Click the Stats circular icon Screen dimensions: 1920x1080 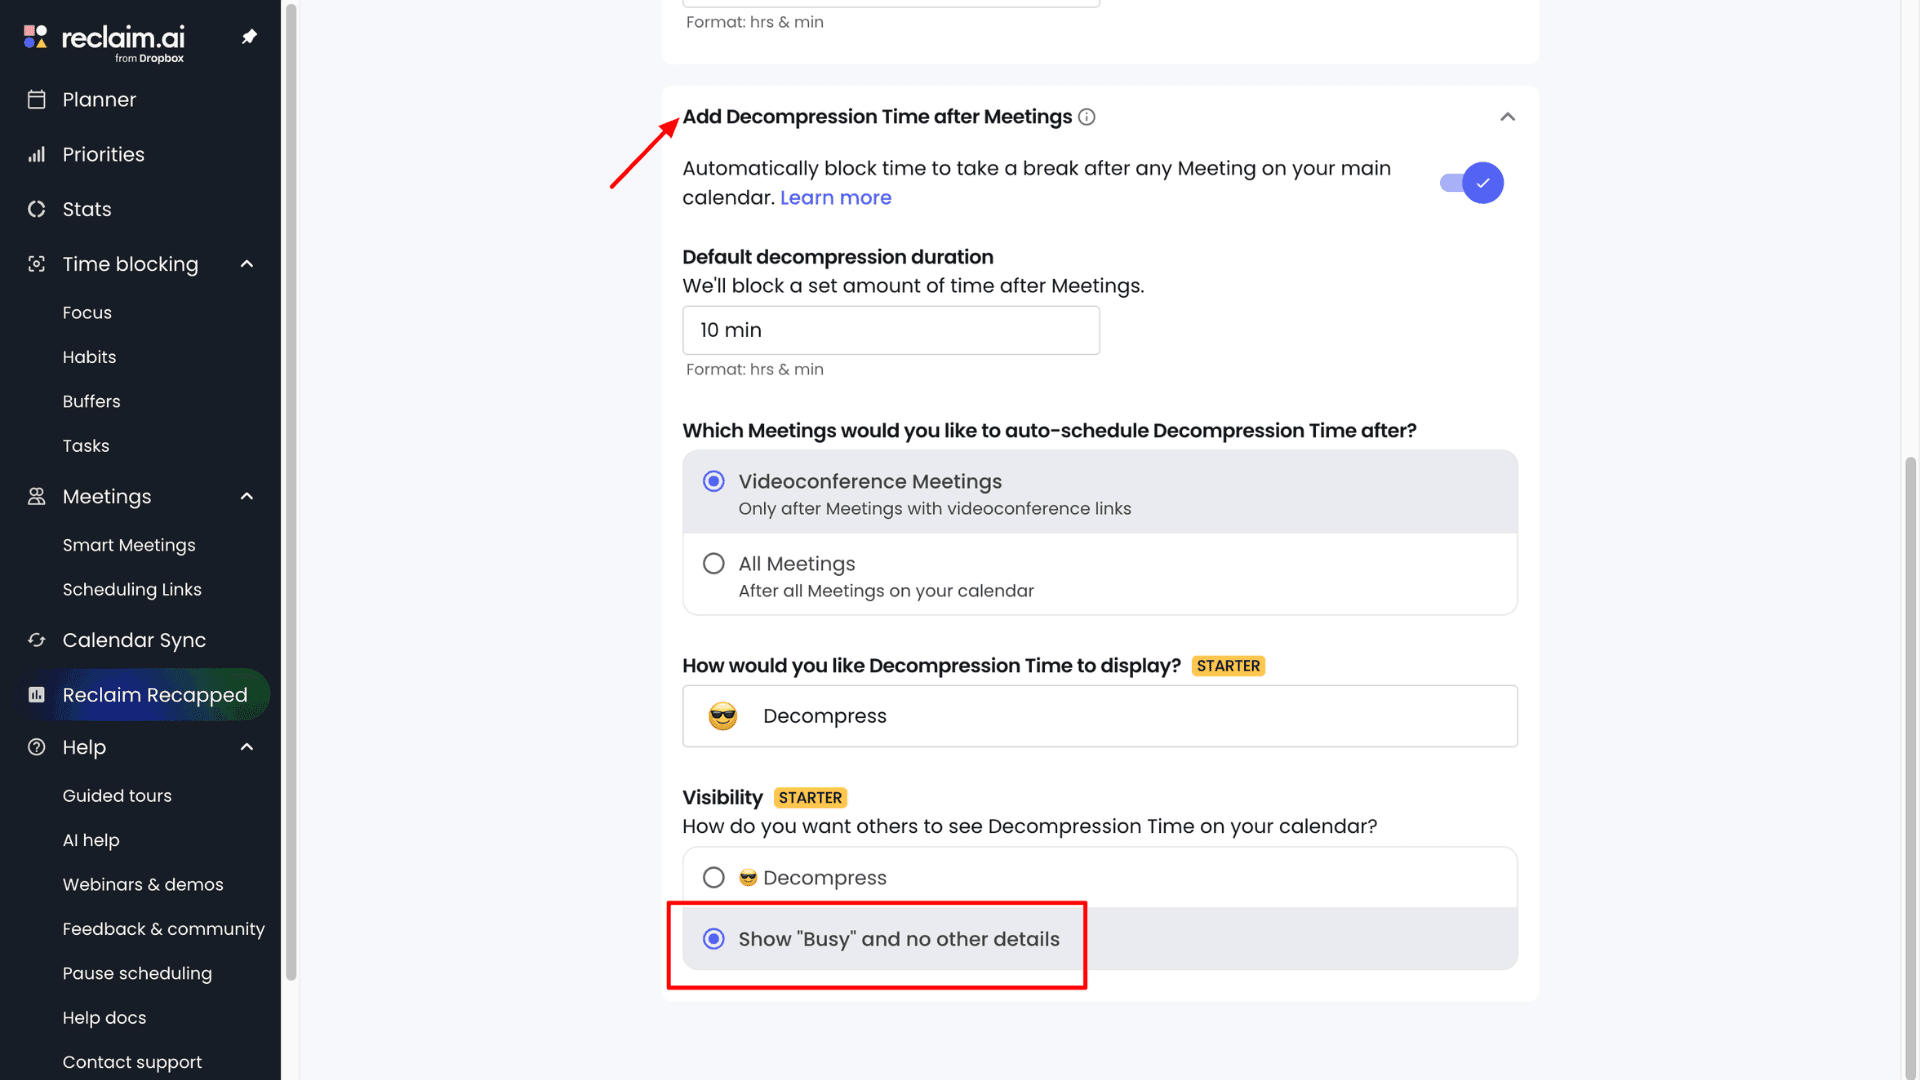(37, 209)
